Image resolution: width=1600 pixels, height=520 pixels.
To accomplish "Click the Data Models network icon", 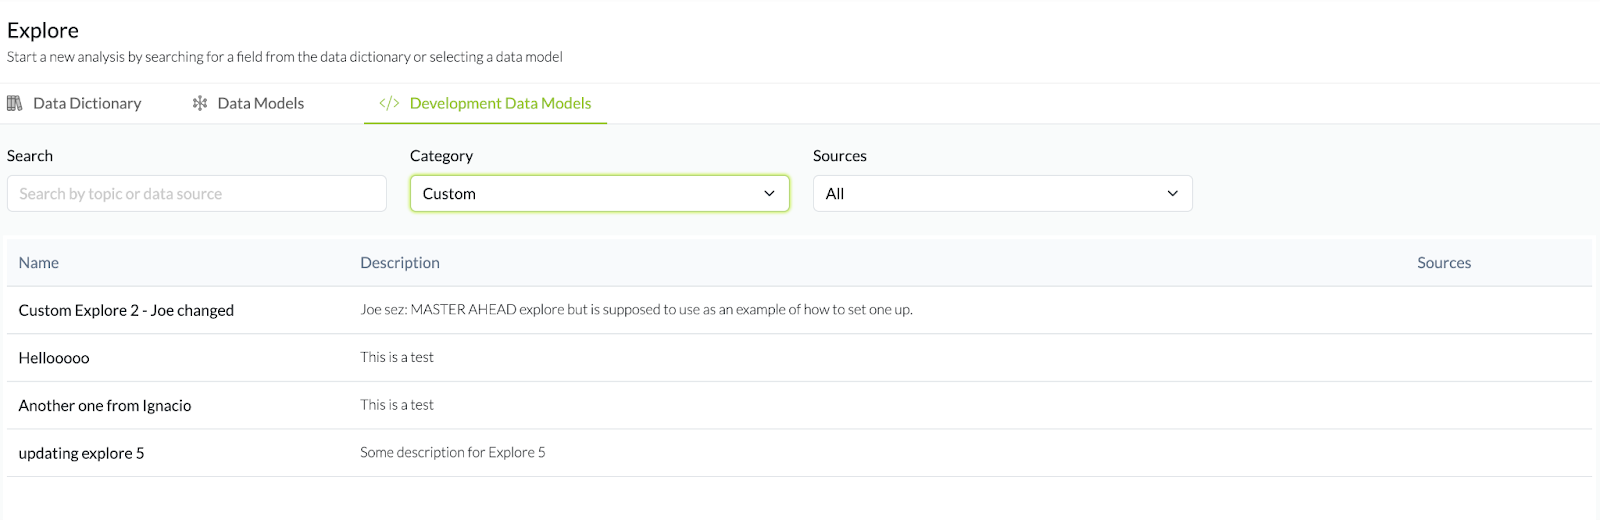I will click(200, 103).
